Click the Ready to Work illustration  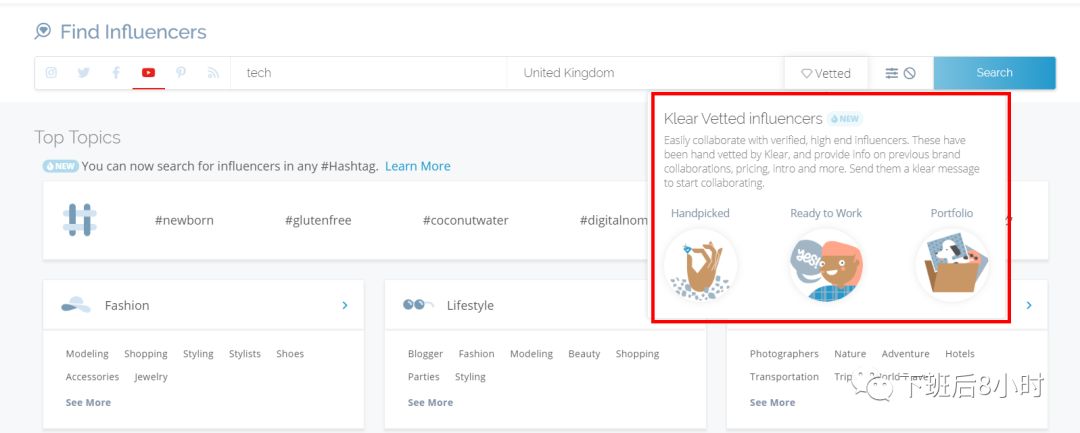click(826, 265)
